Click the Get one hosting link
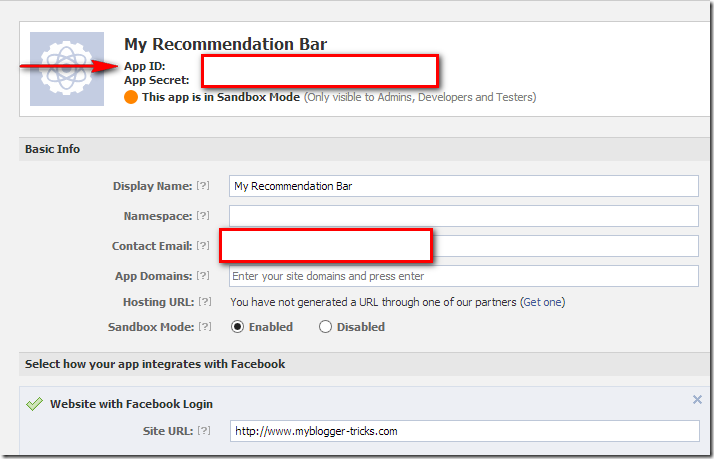This screenshot has width=714, height=459. (x=543, y=302)
